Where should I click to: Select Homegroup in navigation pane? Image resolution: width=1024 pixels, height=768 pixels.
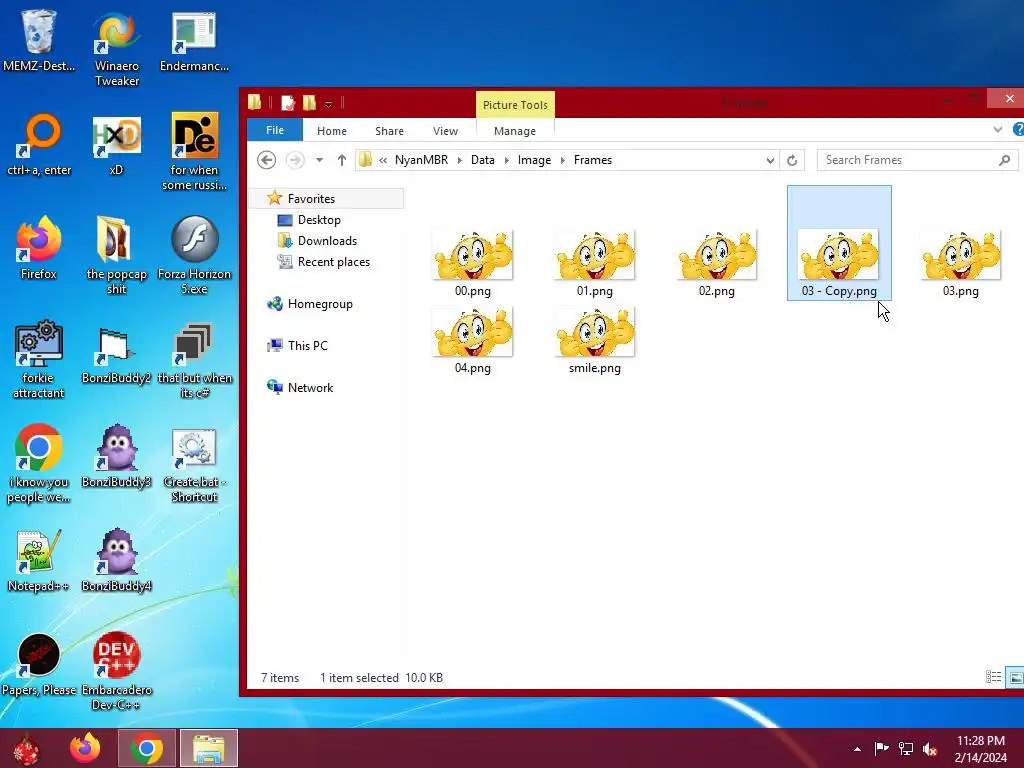(x=320, y=304)
